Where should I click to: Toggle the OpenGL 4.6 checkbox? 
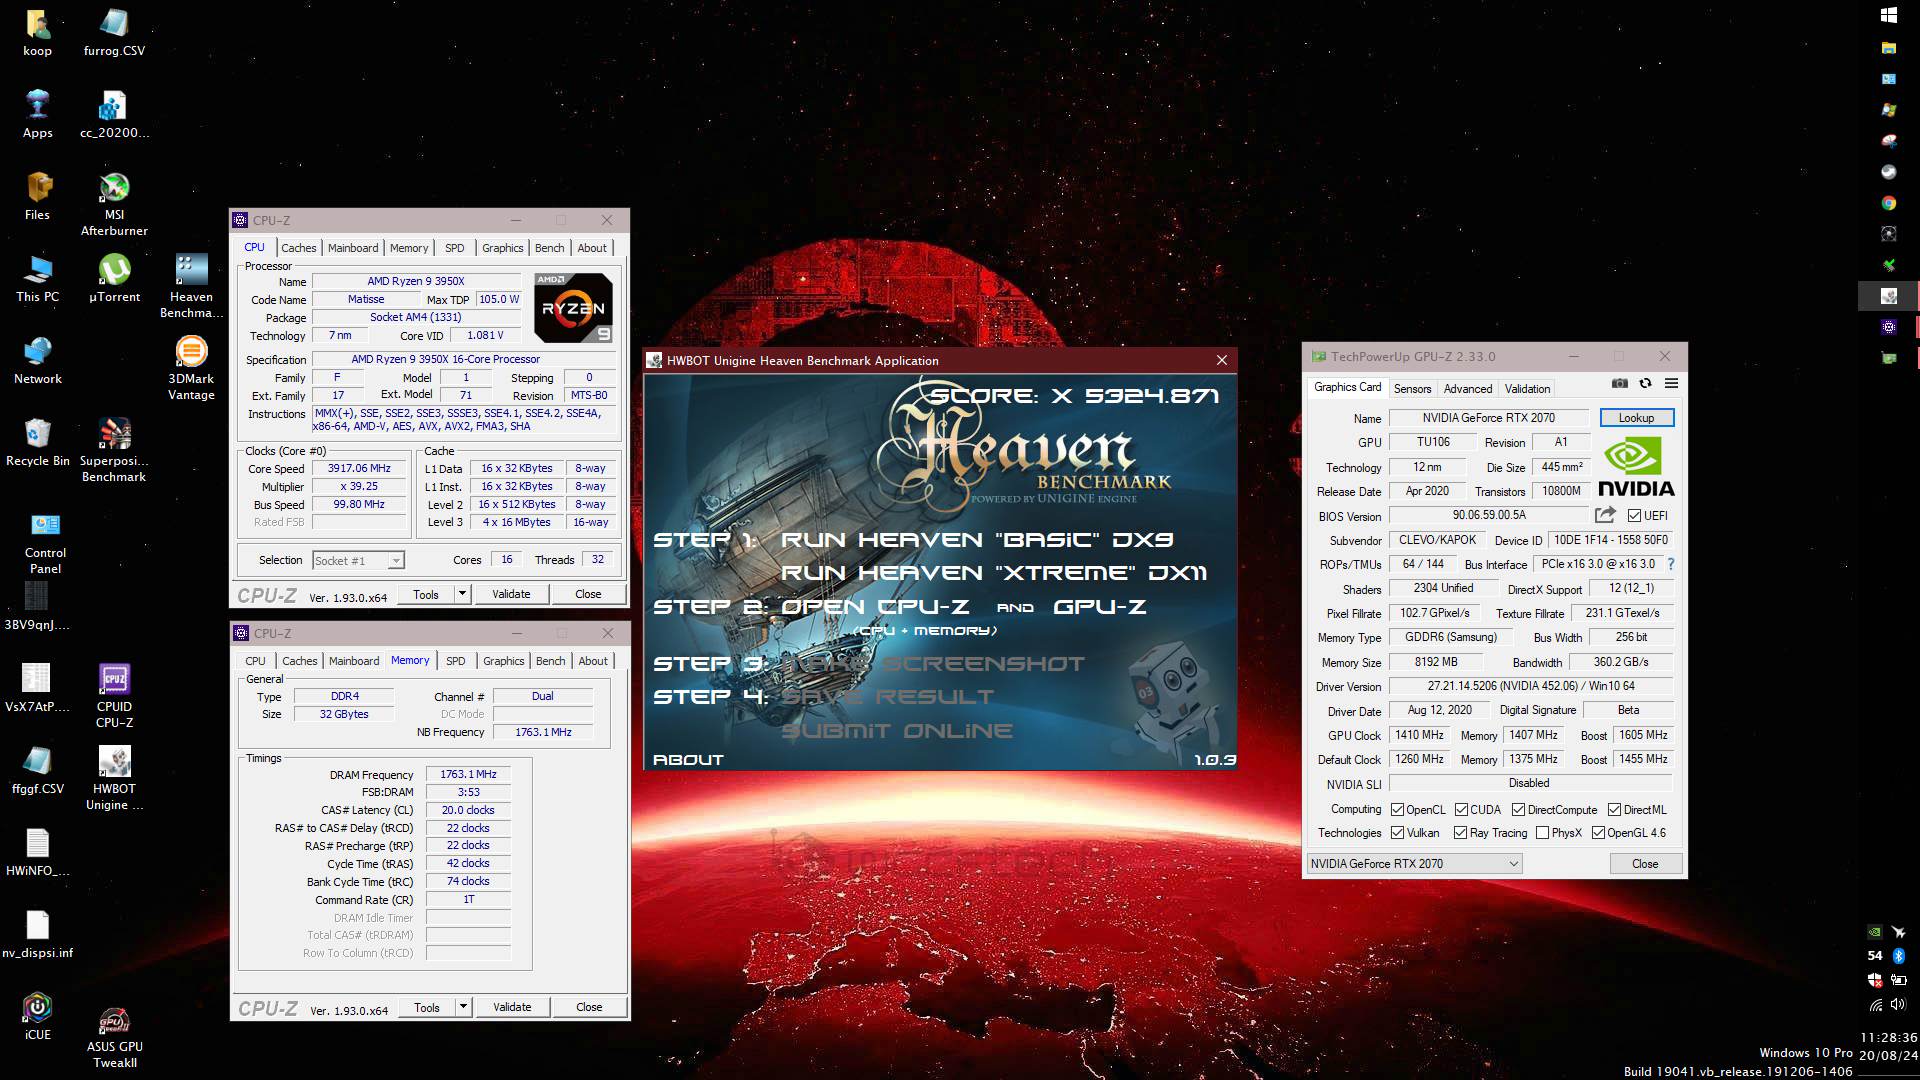point(1598,833)
